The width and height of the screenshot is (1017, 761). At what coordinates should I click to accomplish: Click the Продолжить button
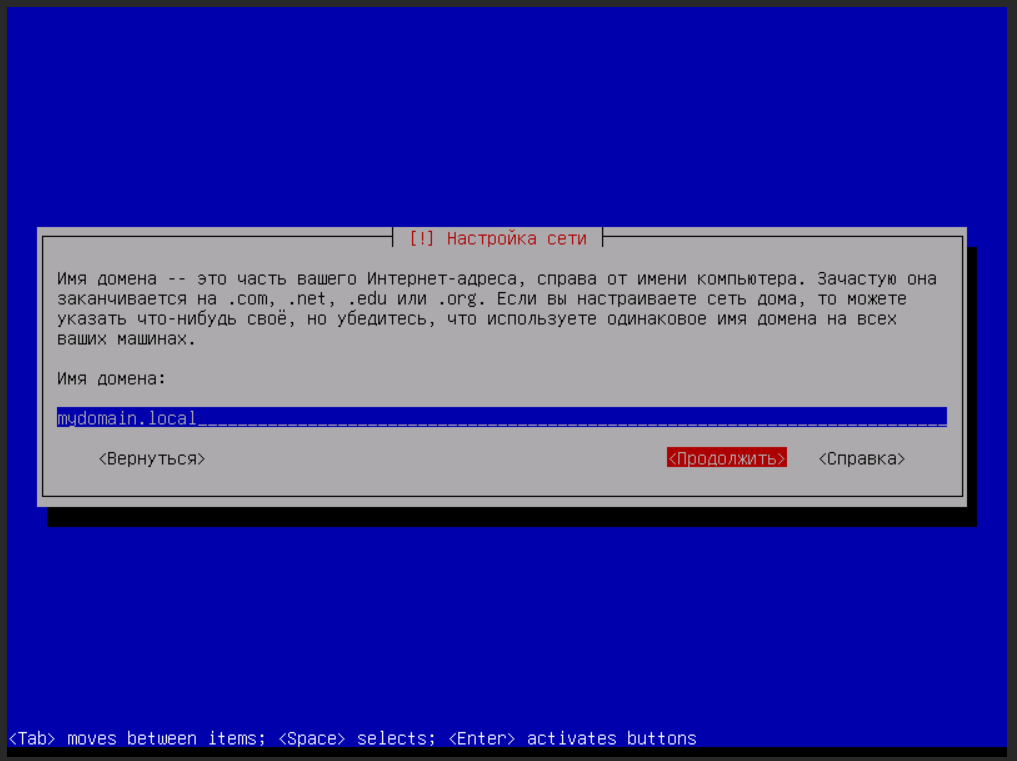coord(726,458)
